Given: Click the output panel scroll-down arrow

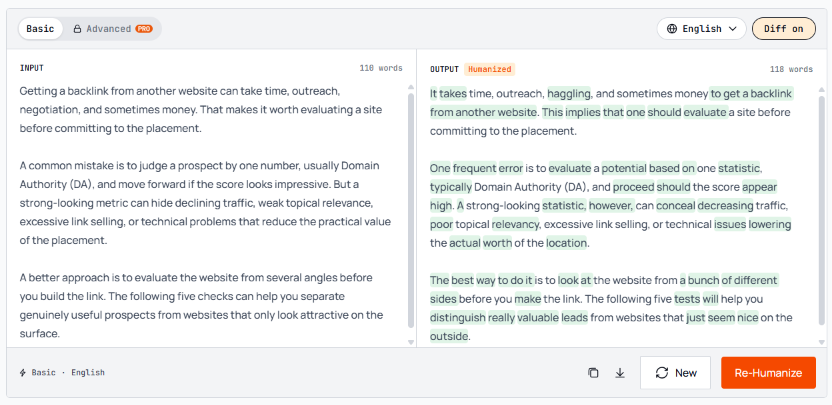Looking at the screenshot, I should (x=822, y=342).
